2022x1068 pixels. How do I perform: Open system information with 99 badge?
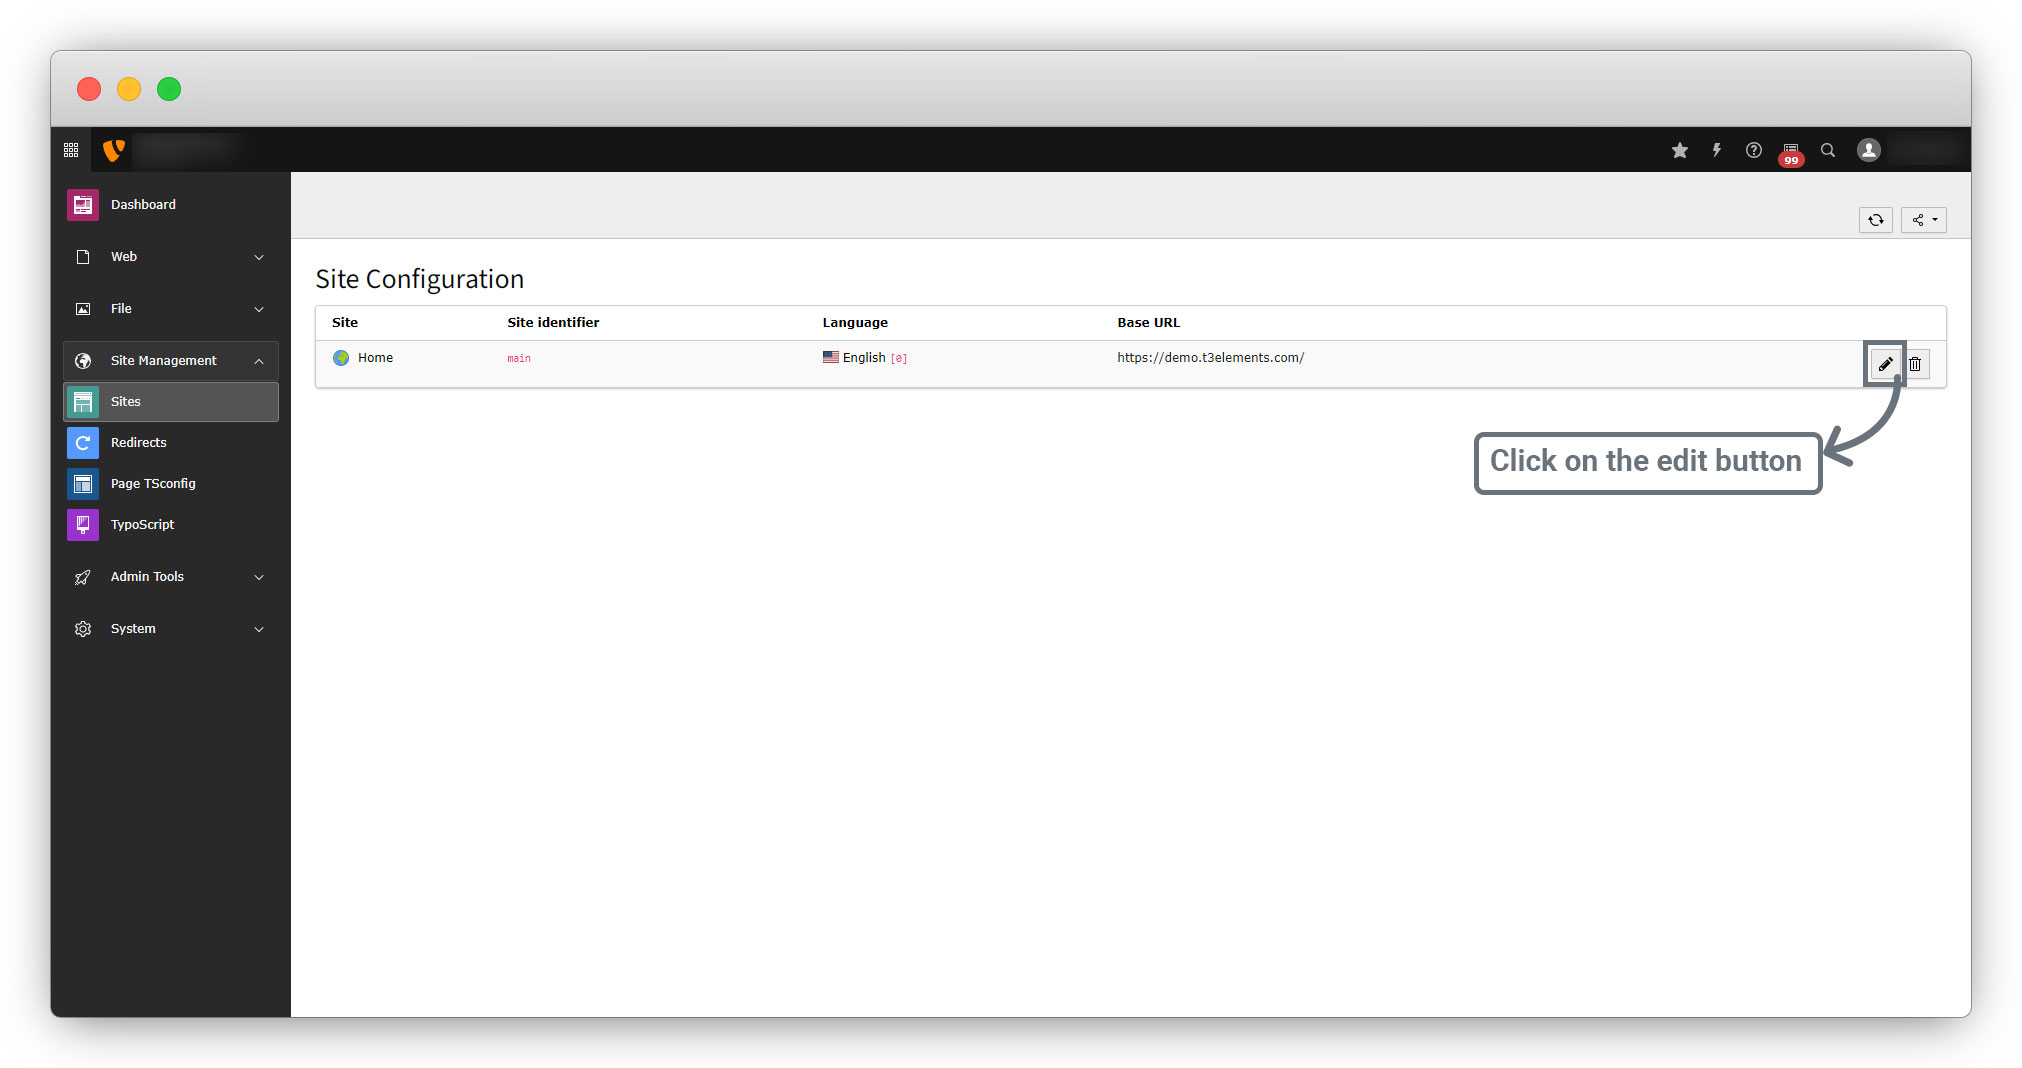pos(1790,151)
